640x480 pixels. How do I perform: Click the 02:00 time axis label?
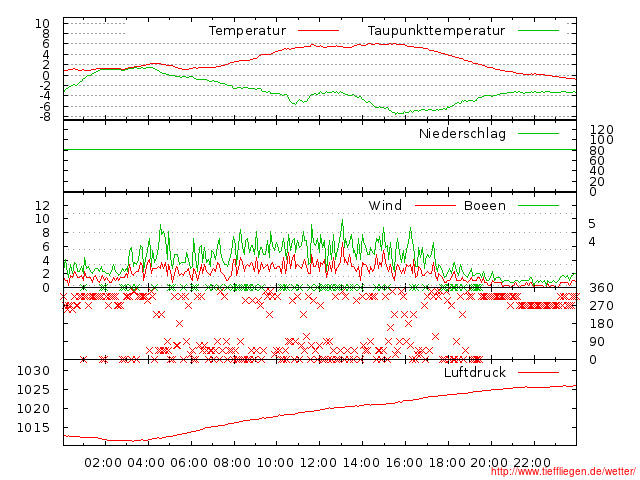pos(103,463)
